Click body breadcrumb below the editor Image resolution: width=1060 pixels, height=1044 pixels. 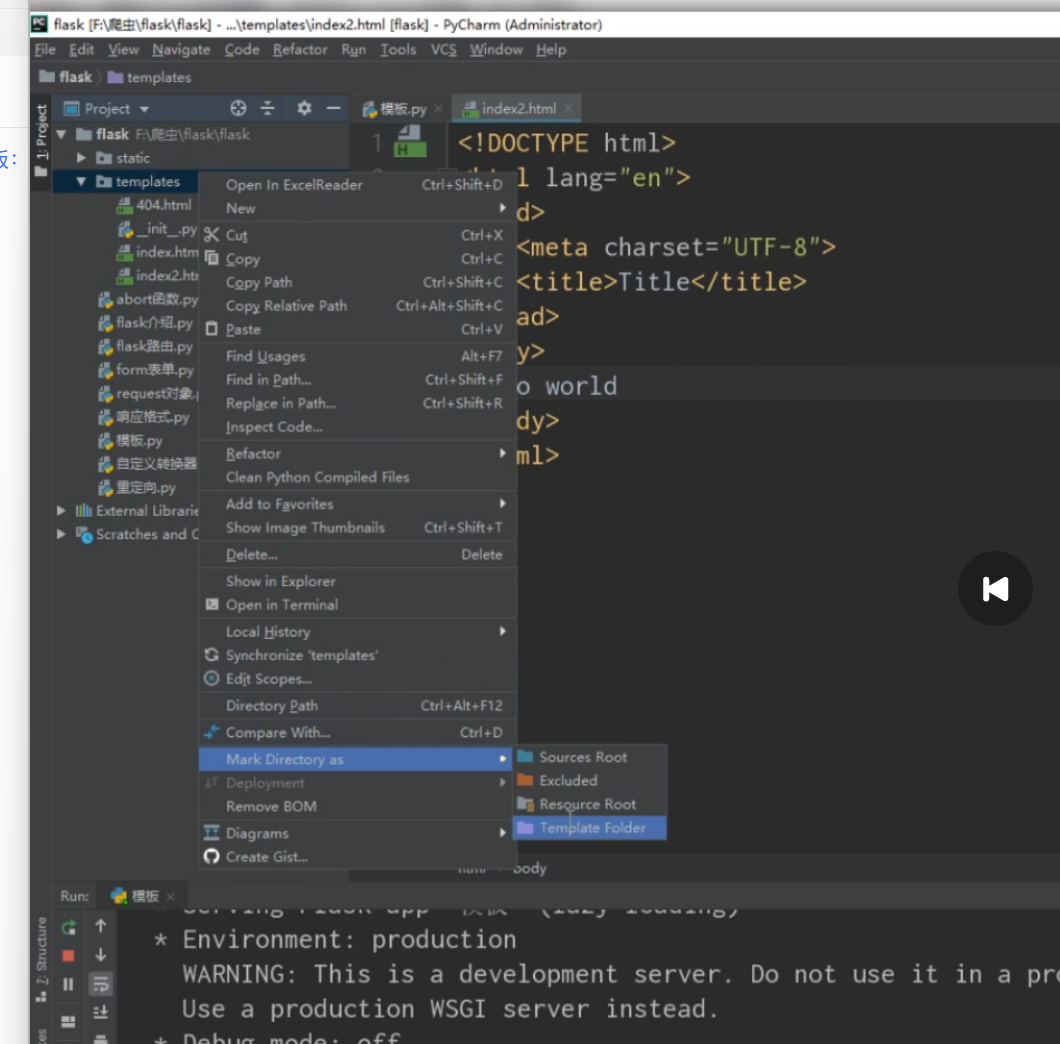pos(529,868)
